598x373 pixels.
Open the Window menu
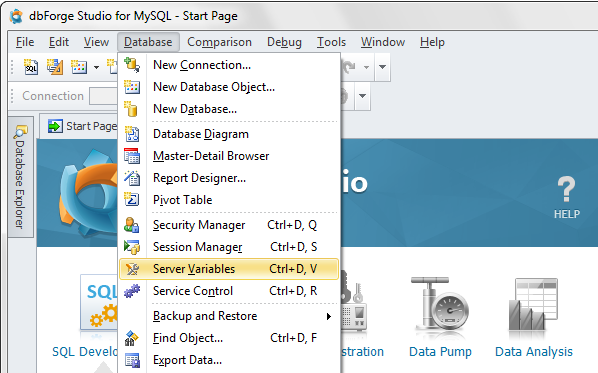pos(383,42)
